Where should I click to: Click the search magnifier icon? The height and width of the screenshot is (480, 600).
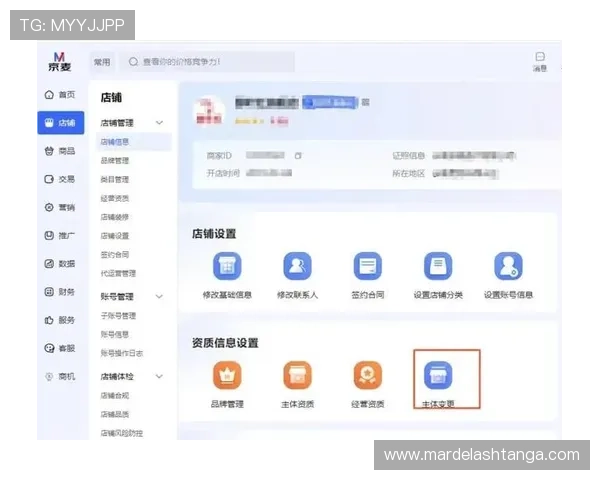click(133, 62)
